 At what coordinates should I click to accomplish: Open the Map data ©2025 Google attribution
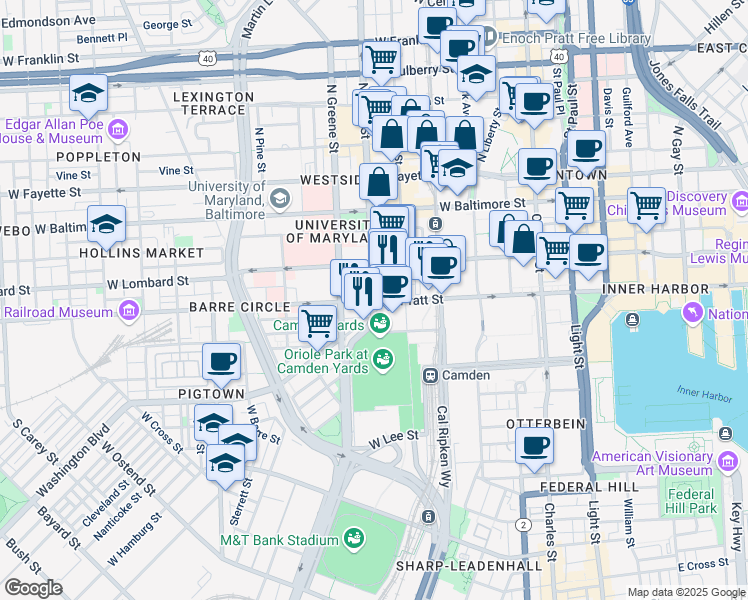[x=686, y=592]
